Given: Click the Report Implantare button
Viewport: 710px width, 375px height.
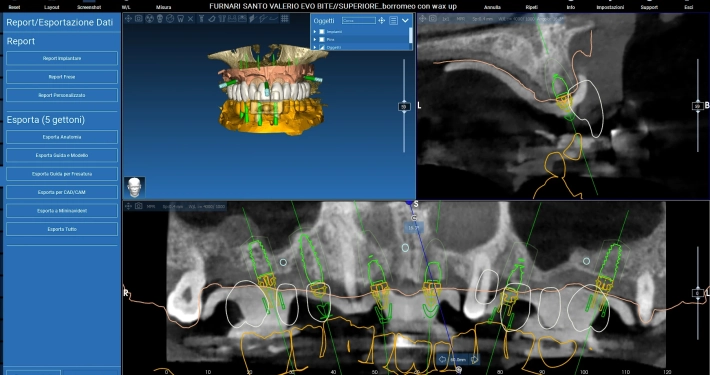Looking at the screenshot, I should point(62,58).
